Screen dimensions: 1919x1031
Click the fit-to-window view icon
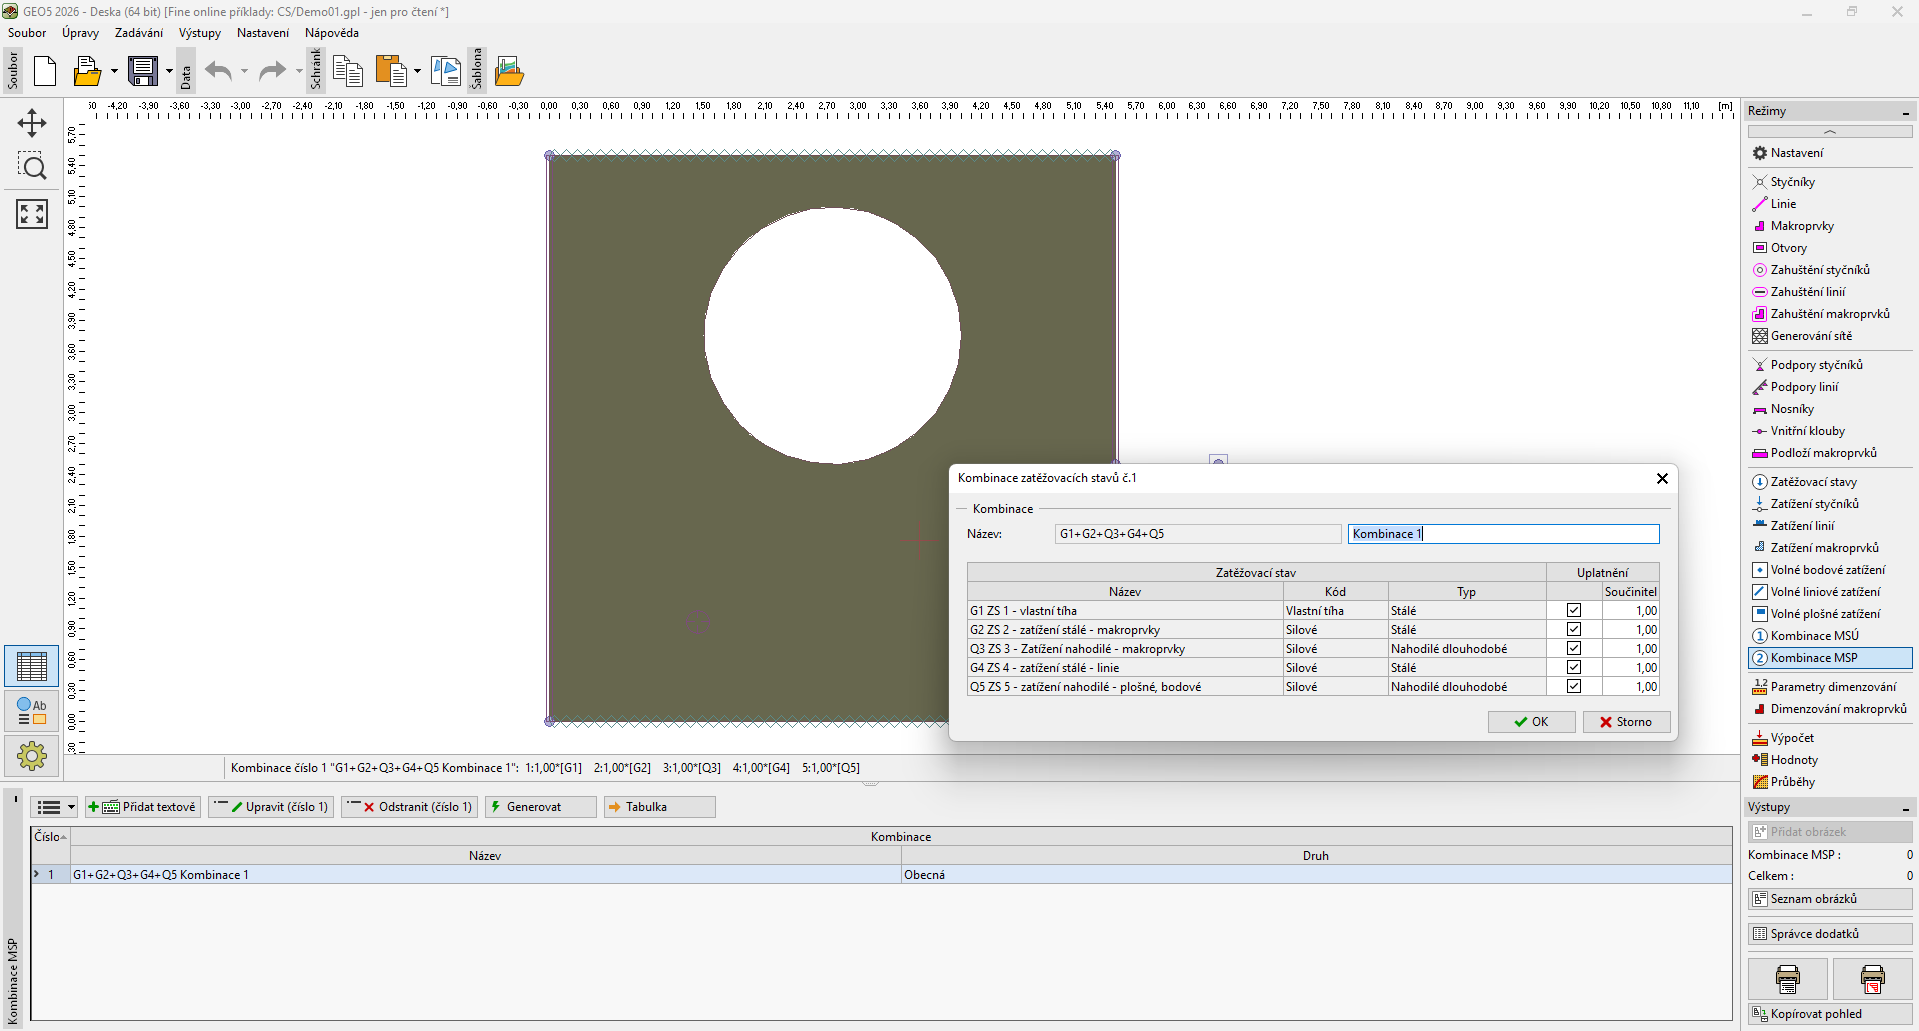pos(32,213)
